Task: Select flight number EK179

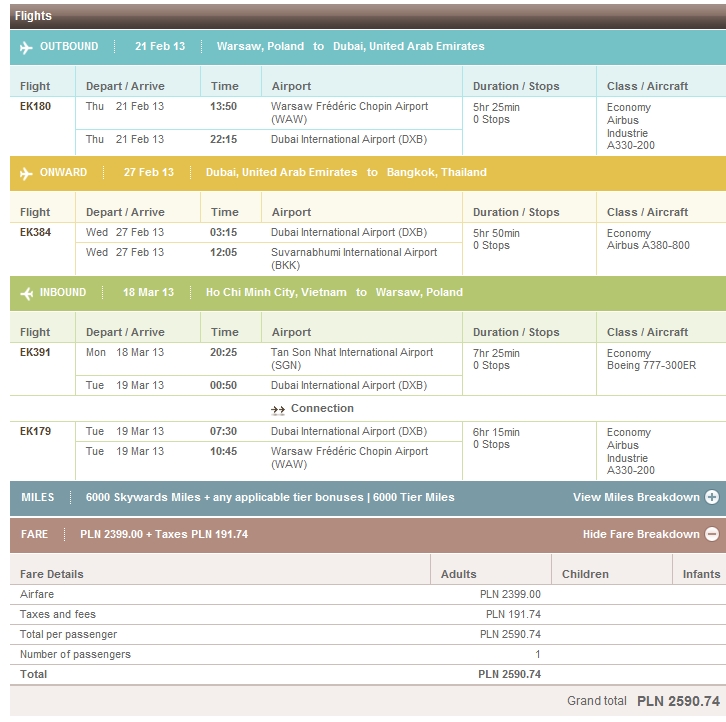Action: point(35,431)
